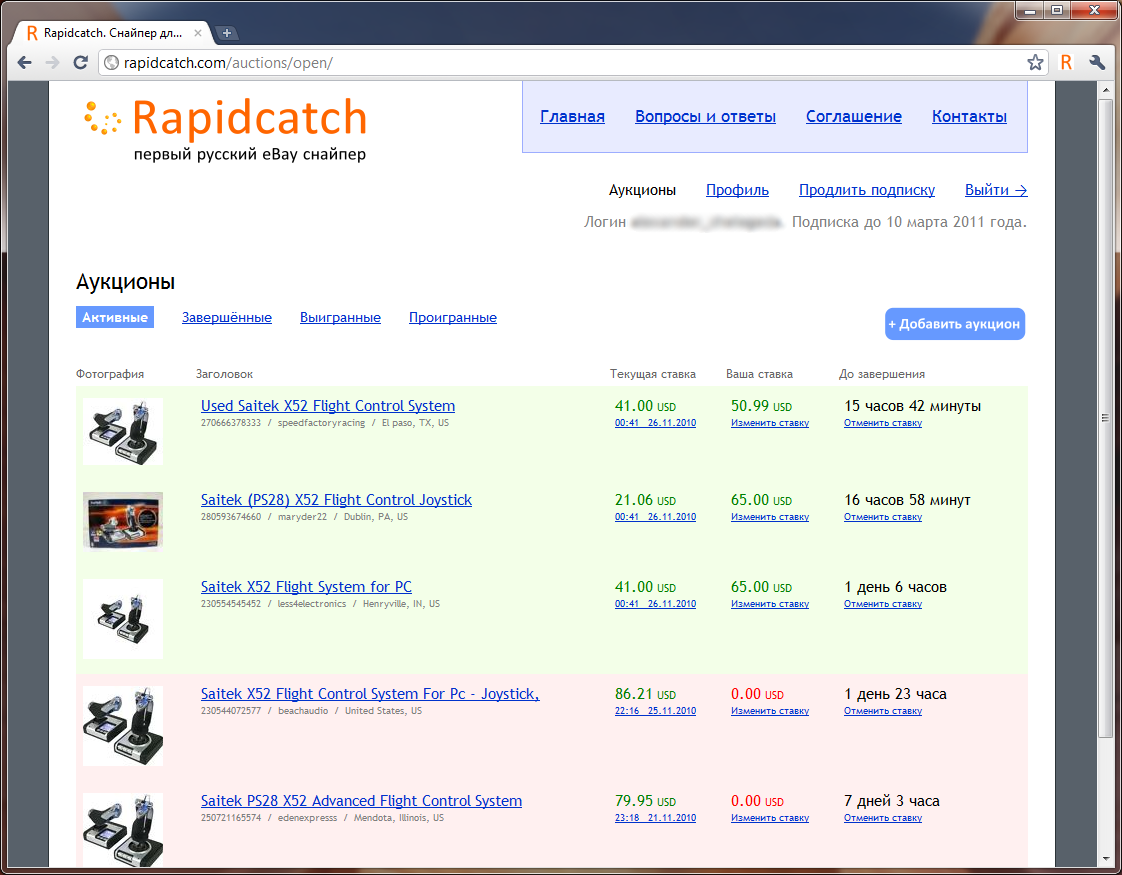Open Главная navigation link
Image resolution: width=1122 pixels, height=875 pixels.
coord(572,117)
